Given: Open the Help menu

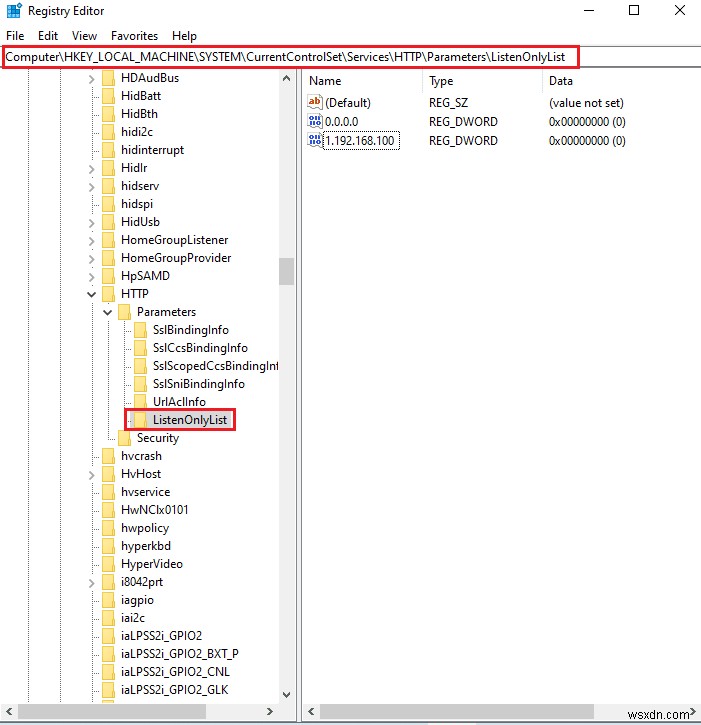Looking at the screenshot, I should pyautogui.click(x=184, y=36).
